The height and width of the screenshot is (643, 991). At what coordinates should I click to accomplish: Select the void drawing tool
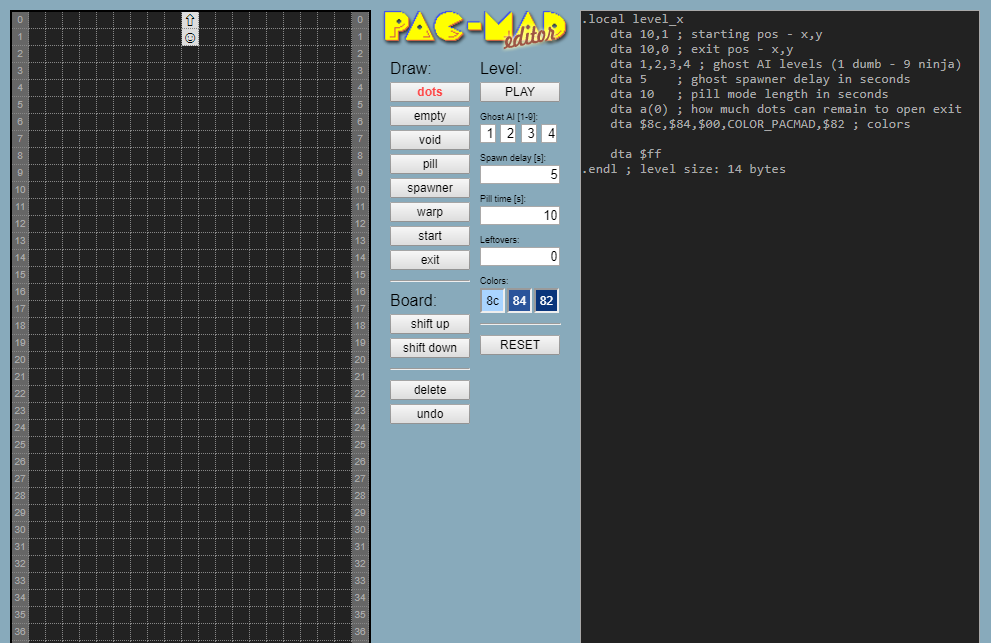429,139
